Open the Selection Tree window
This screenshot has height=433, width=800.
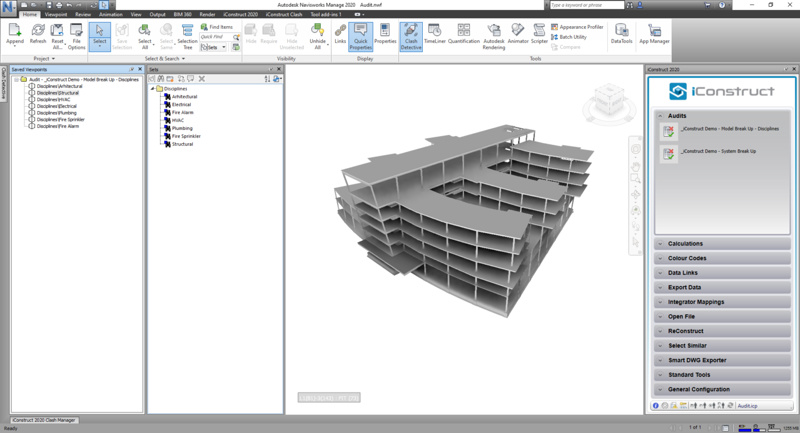click(x=187, y=36)
